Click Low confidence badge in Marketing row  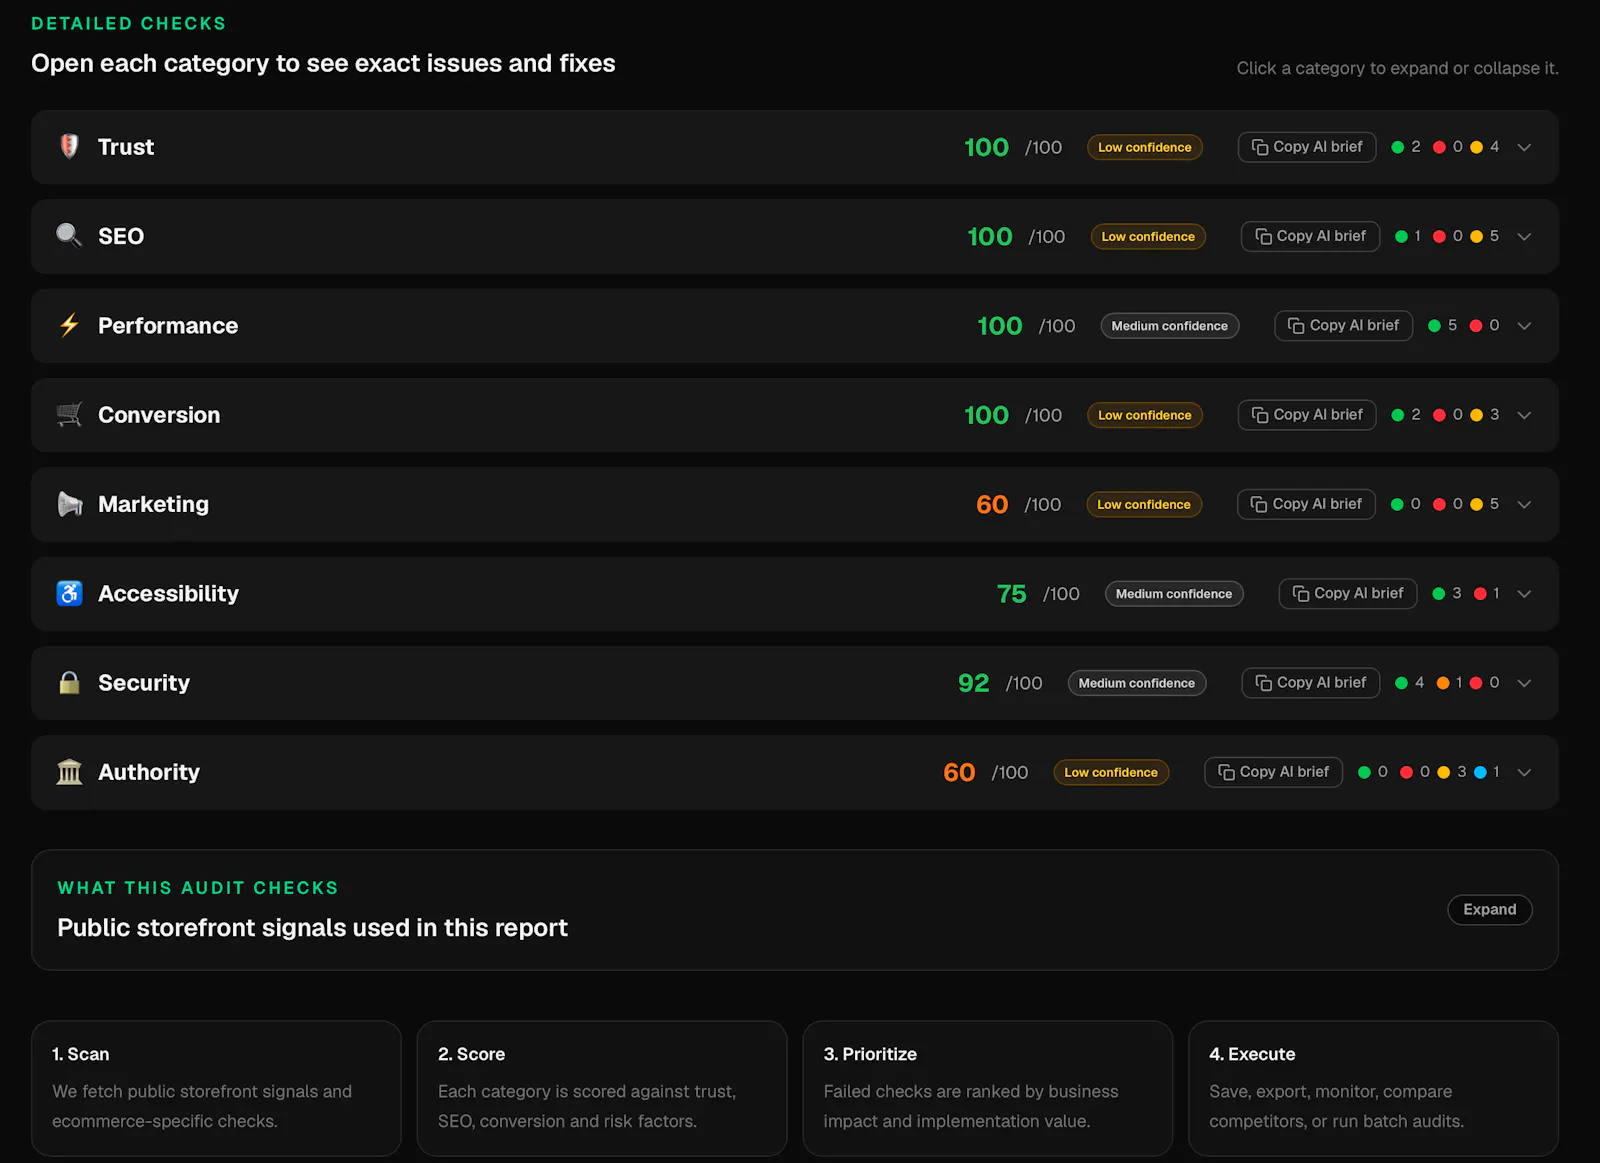1144,505
